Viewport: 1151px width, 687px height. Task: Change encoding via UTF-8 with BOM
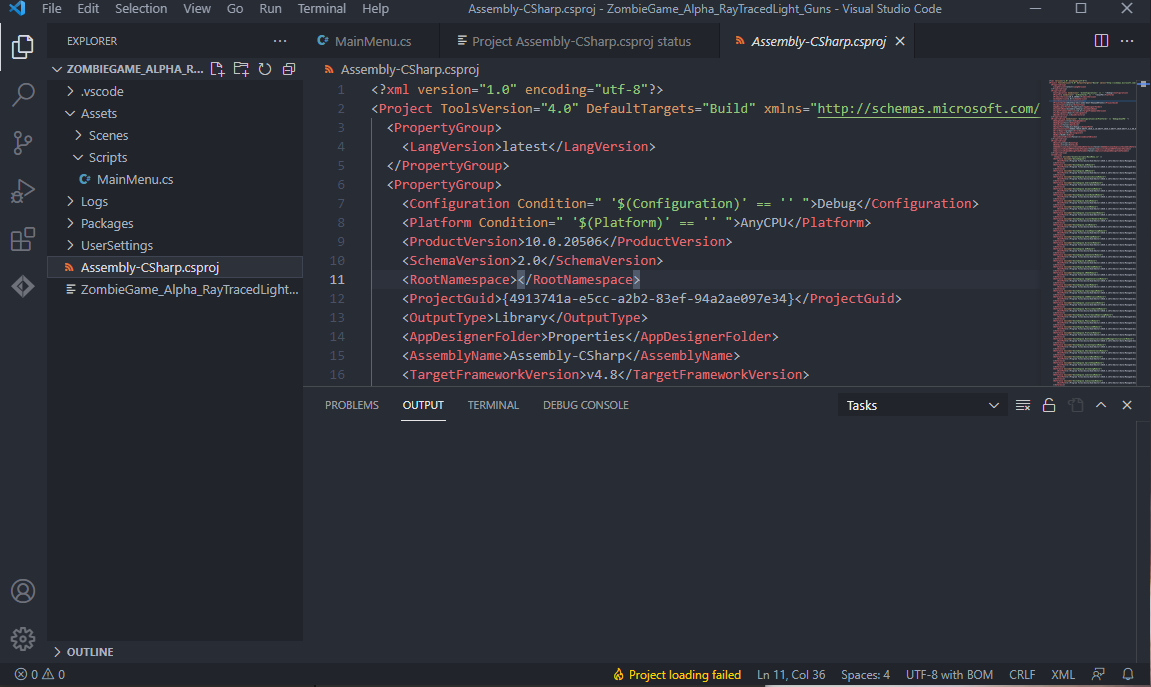[x=949, y=675]
